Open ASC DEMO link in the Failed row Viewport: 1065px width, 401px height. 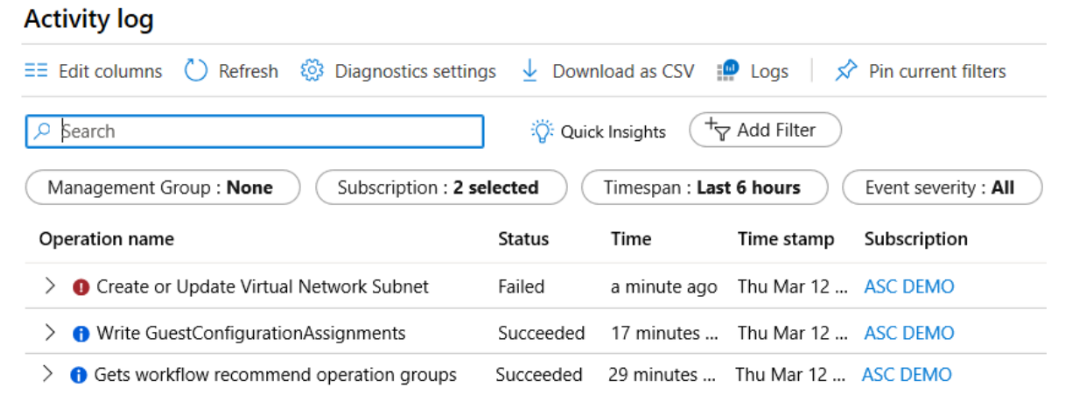click(909, 287)
